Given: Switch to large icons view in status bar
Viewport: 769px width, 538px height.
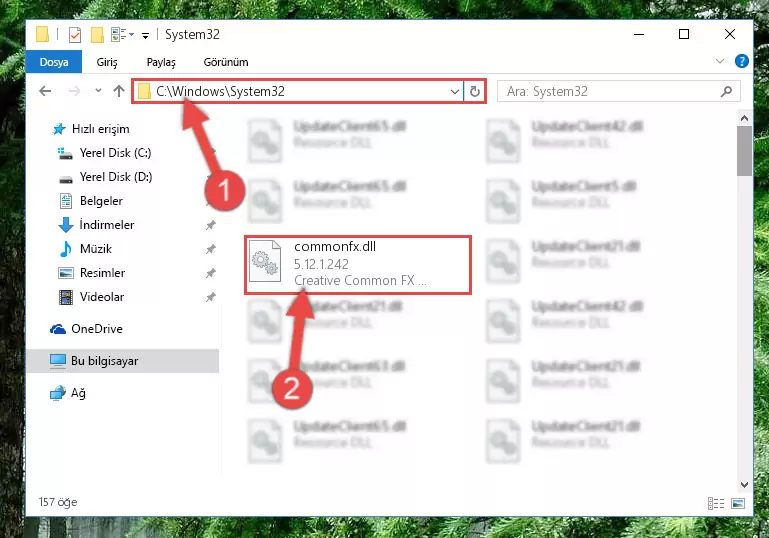Looking at the screenshot, I should point(738,503).
